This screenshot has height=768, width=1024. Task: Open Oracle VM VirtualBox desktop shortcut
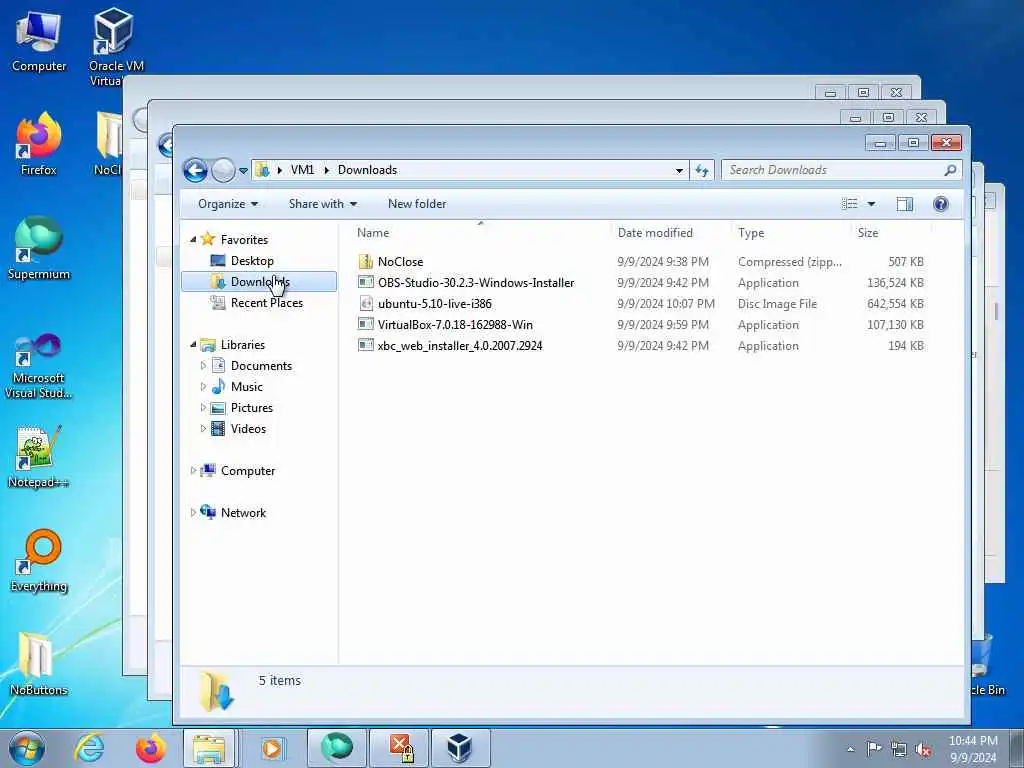pos(116,46)
